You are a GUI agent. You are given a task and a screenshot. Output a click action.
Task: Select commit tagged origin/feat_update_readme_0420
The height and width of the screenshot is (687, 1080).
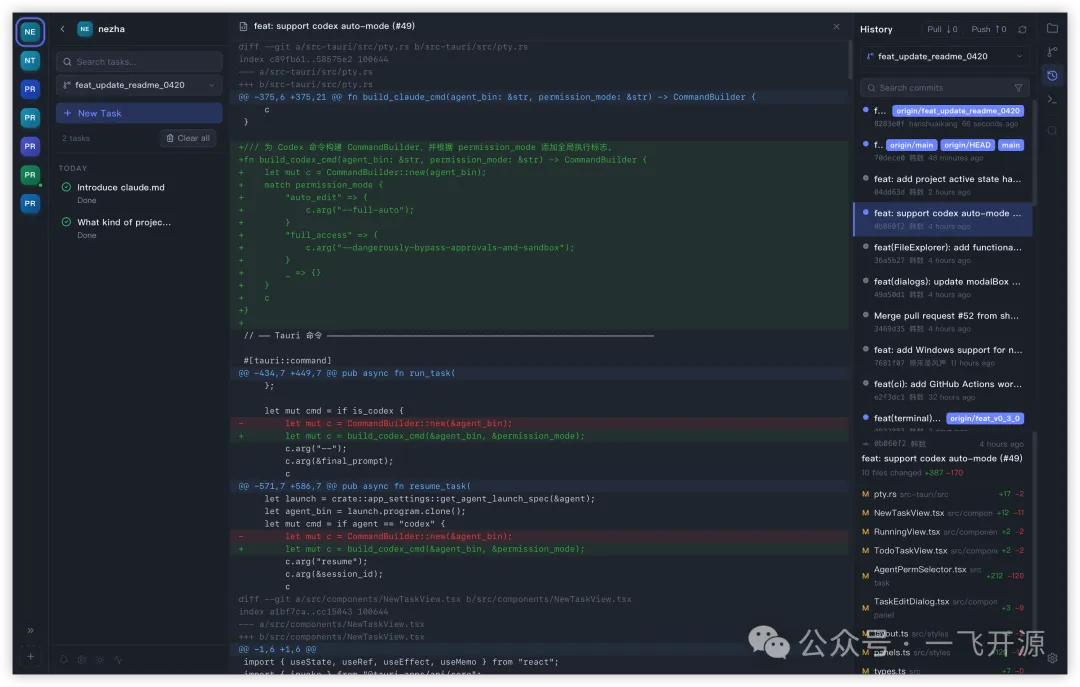pos(942,116)
